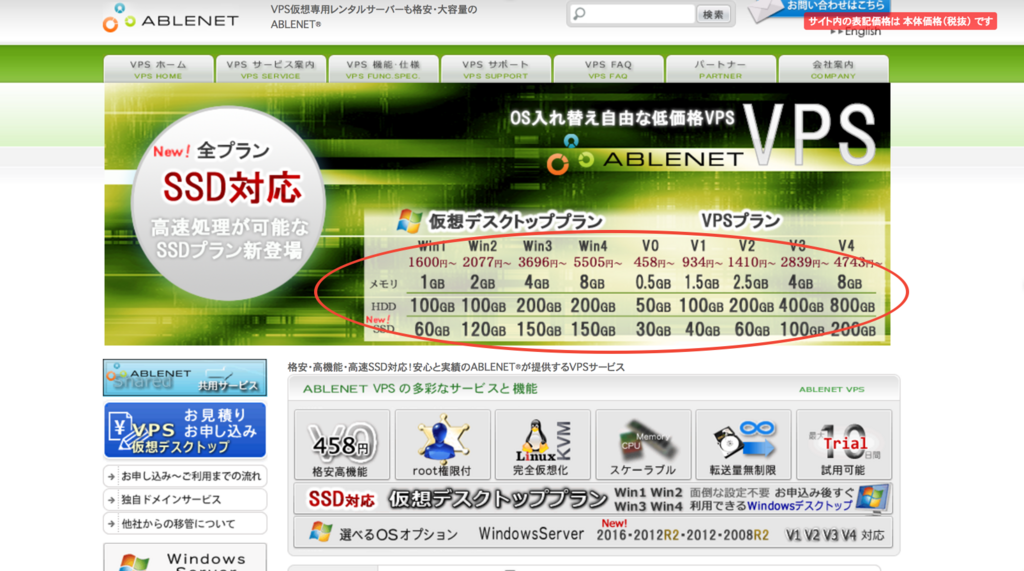Image resolution: width=1024 pixels, height=571 pixels.
Task: Click the red 税抜 price notice badge
Action: [900, 21]
